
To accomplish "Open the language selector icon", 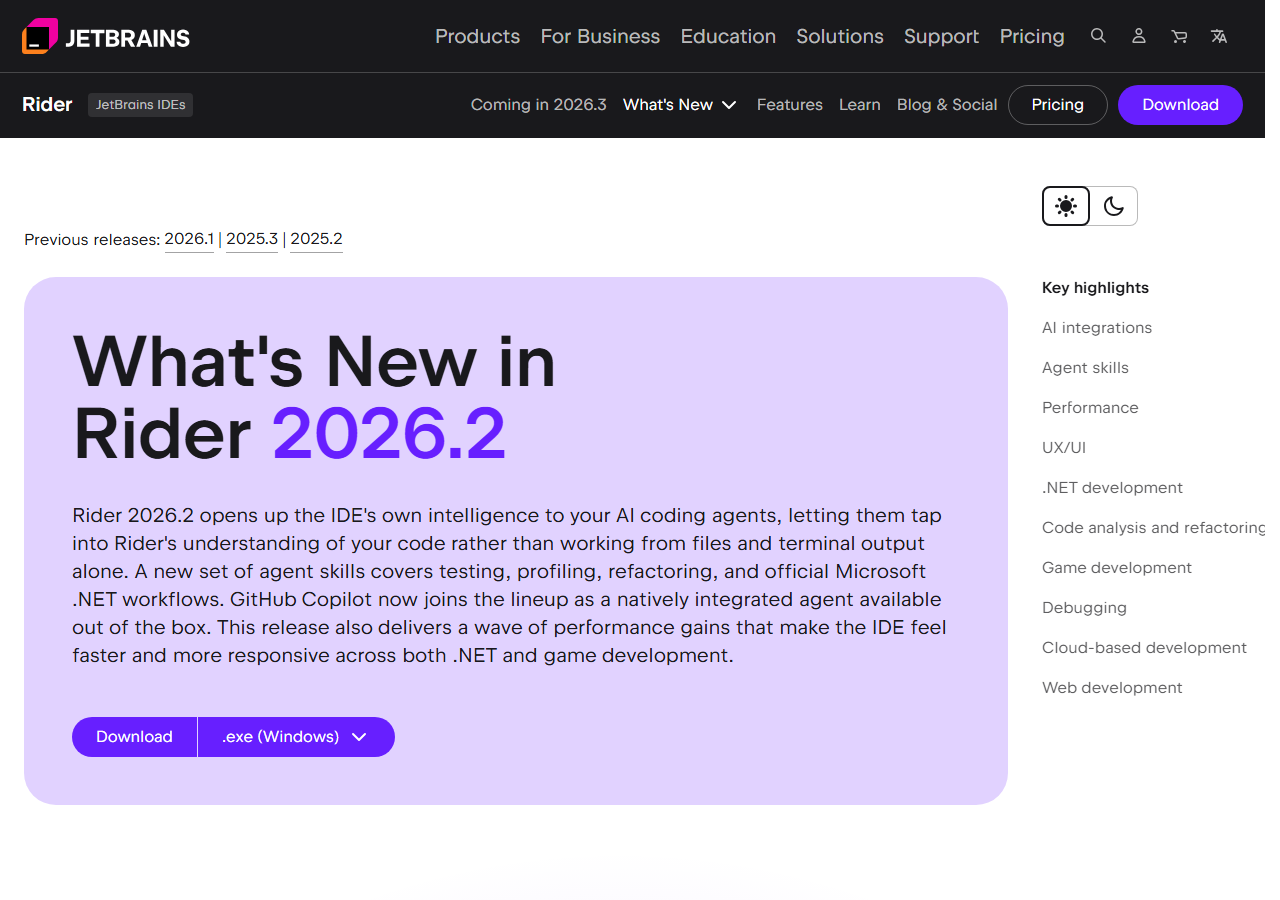I will point(1219,36).
